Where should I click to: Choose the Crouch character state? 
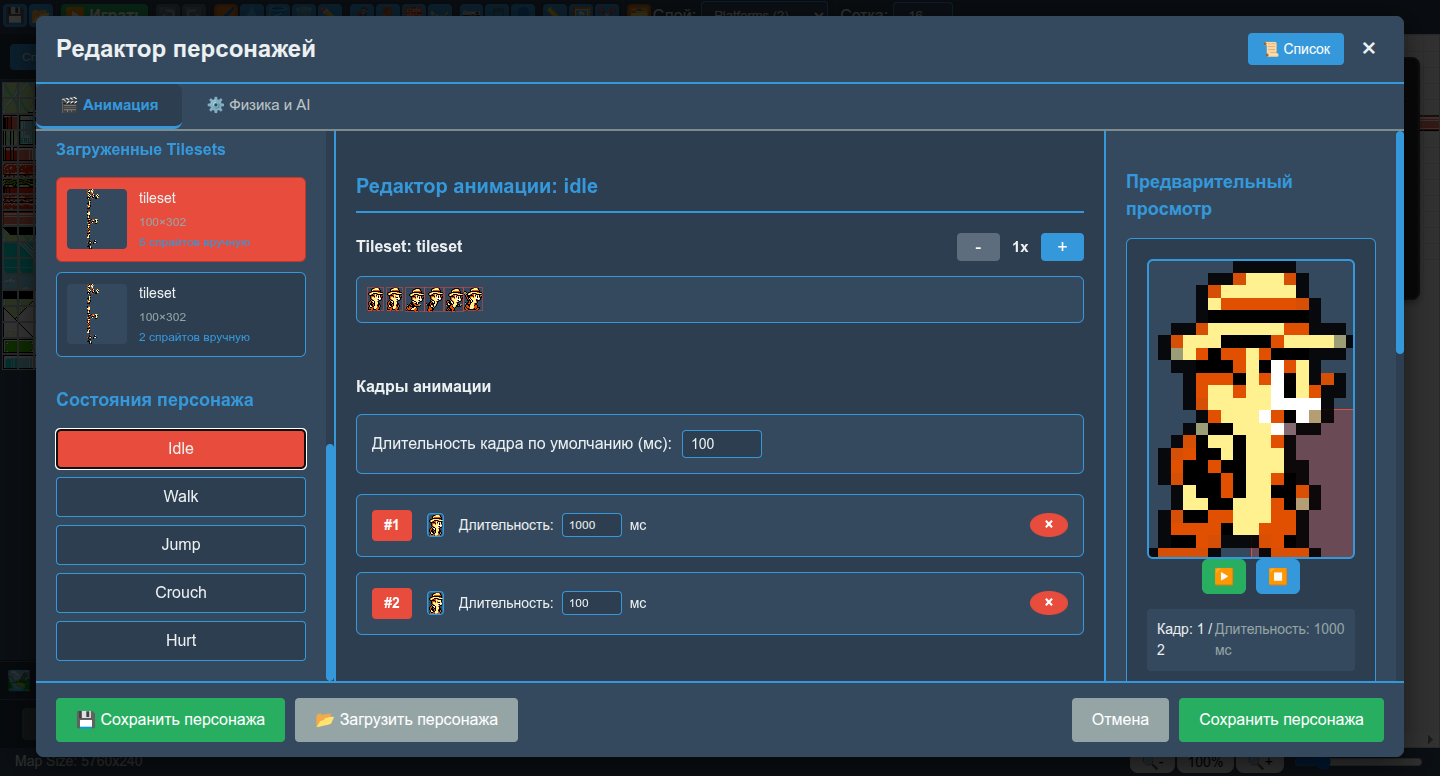181,593
